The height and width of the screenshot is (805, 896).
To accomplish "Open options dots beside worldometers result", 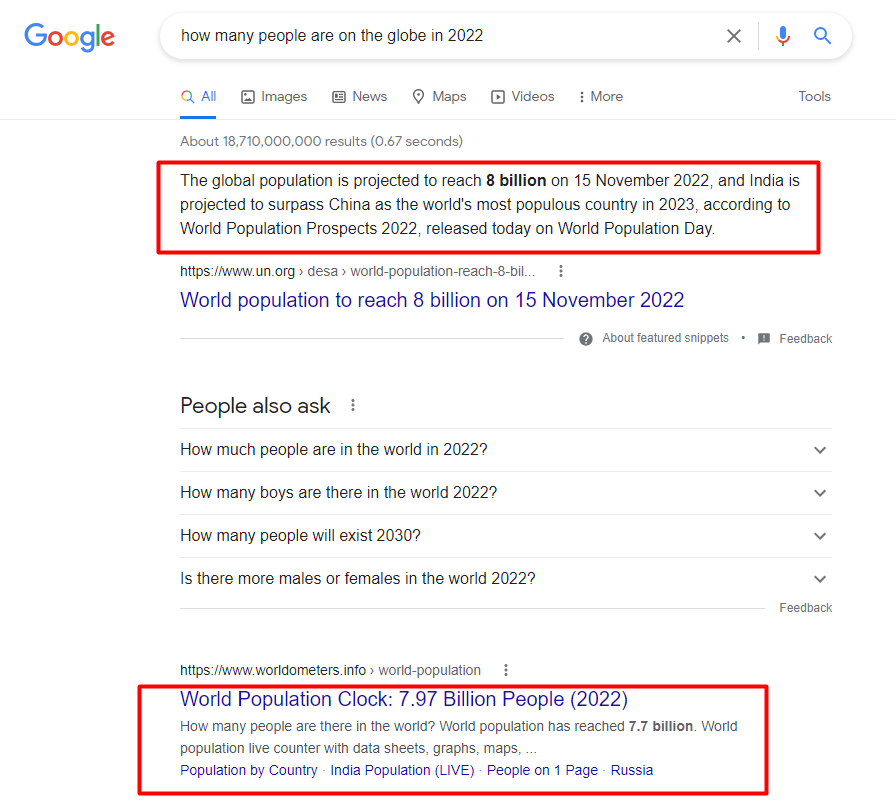I will tap(506, 670).
